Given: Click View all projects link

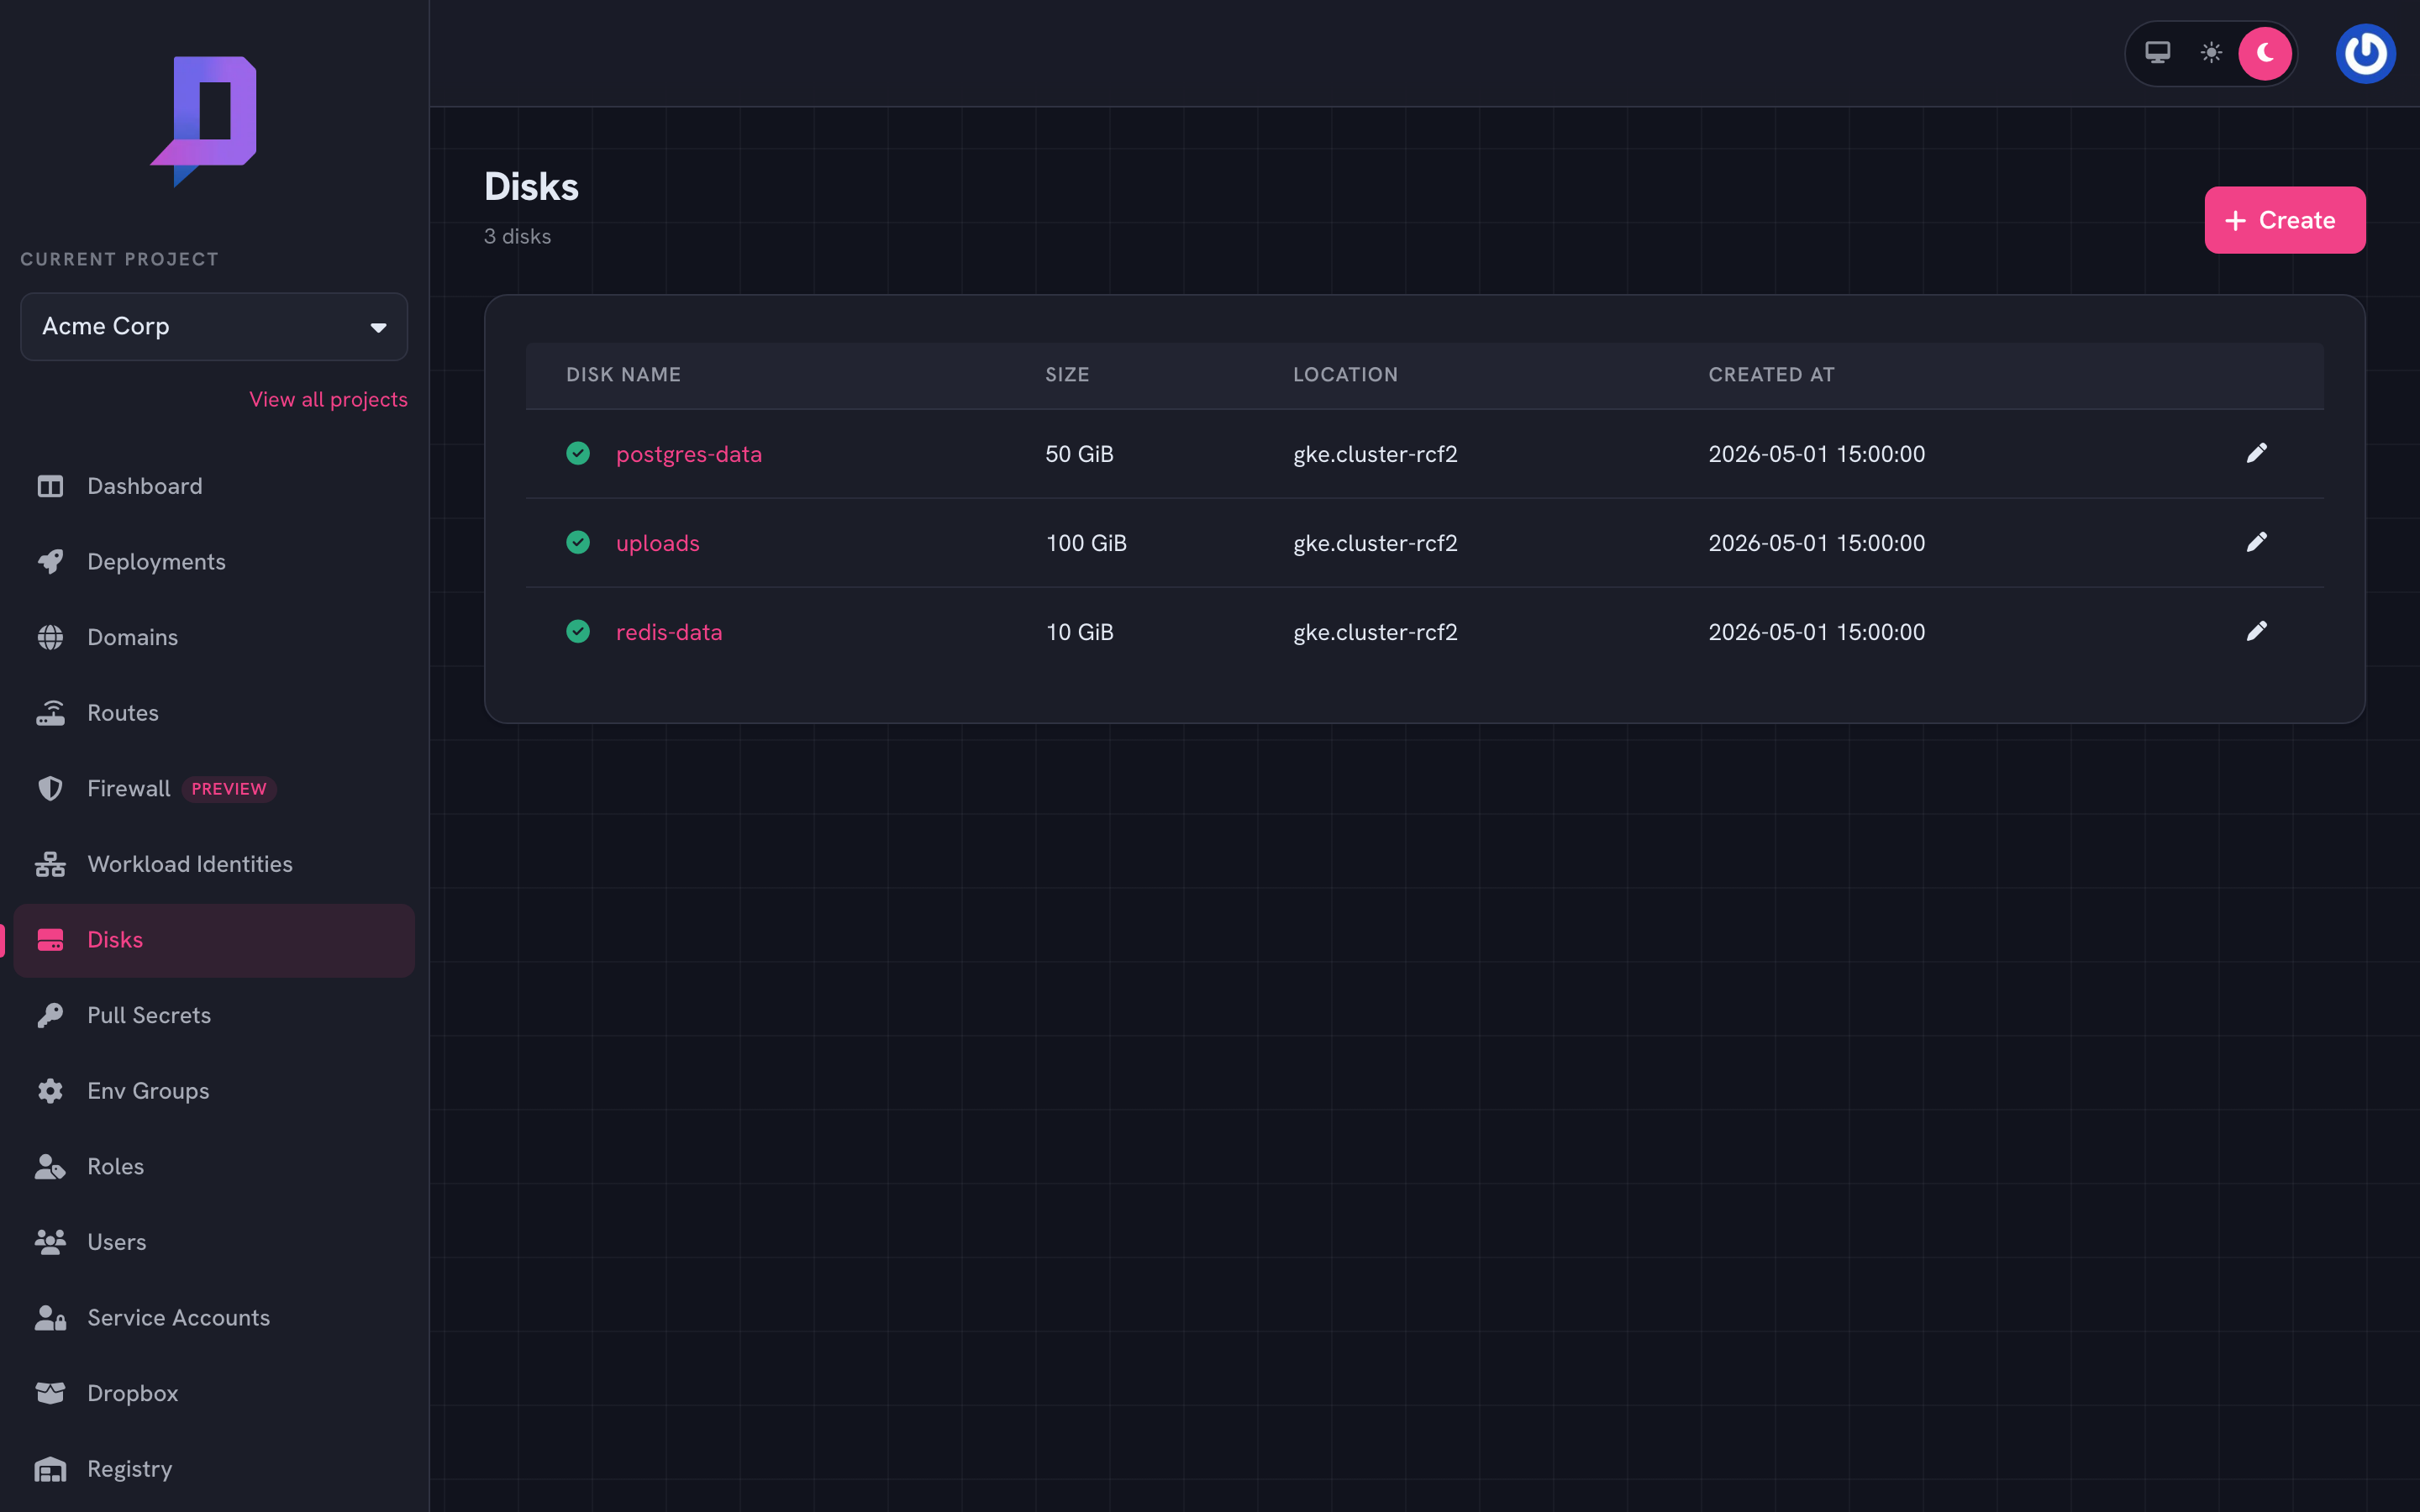Looking at the screenshot, I should click(328, 399).
